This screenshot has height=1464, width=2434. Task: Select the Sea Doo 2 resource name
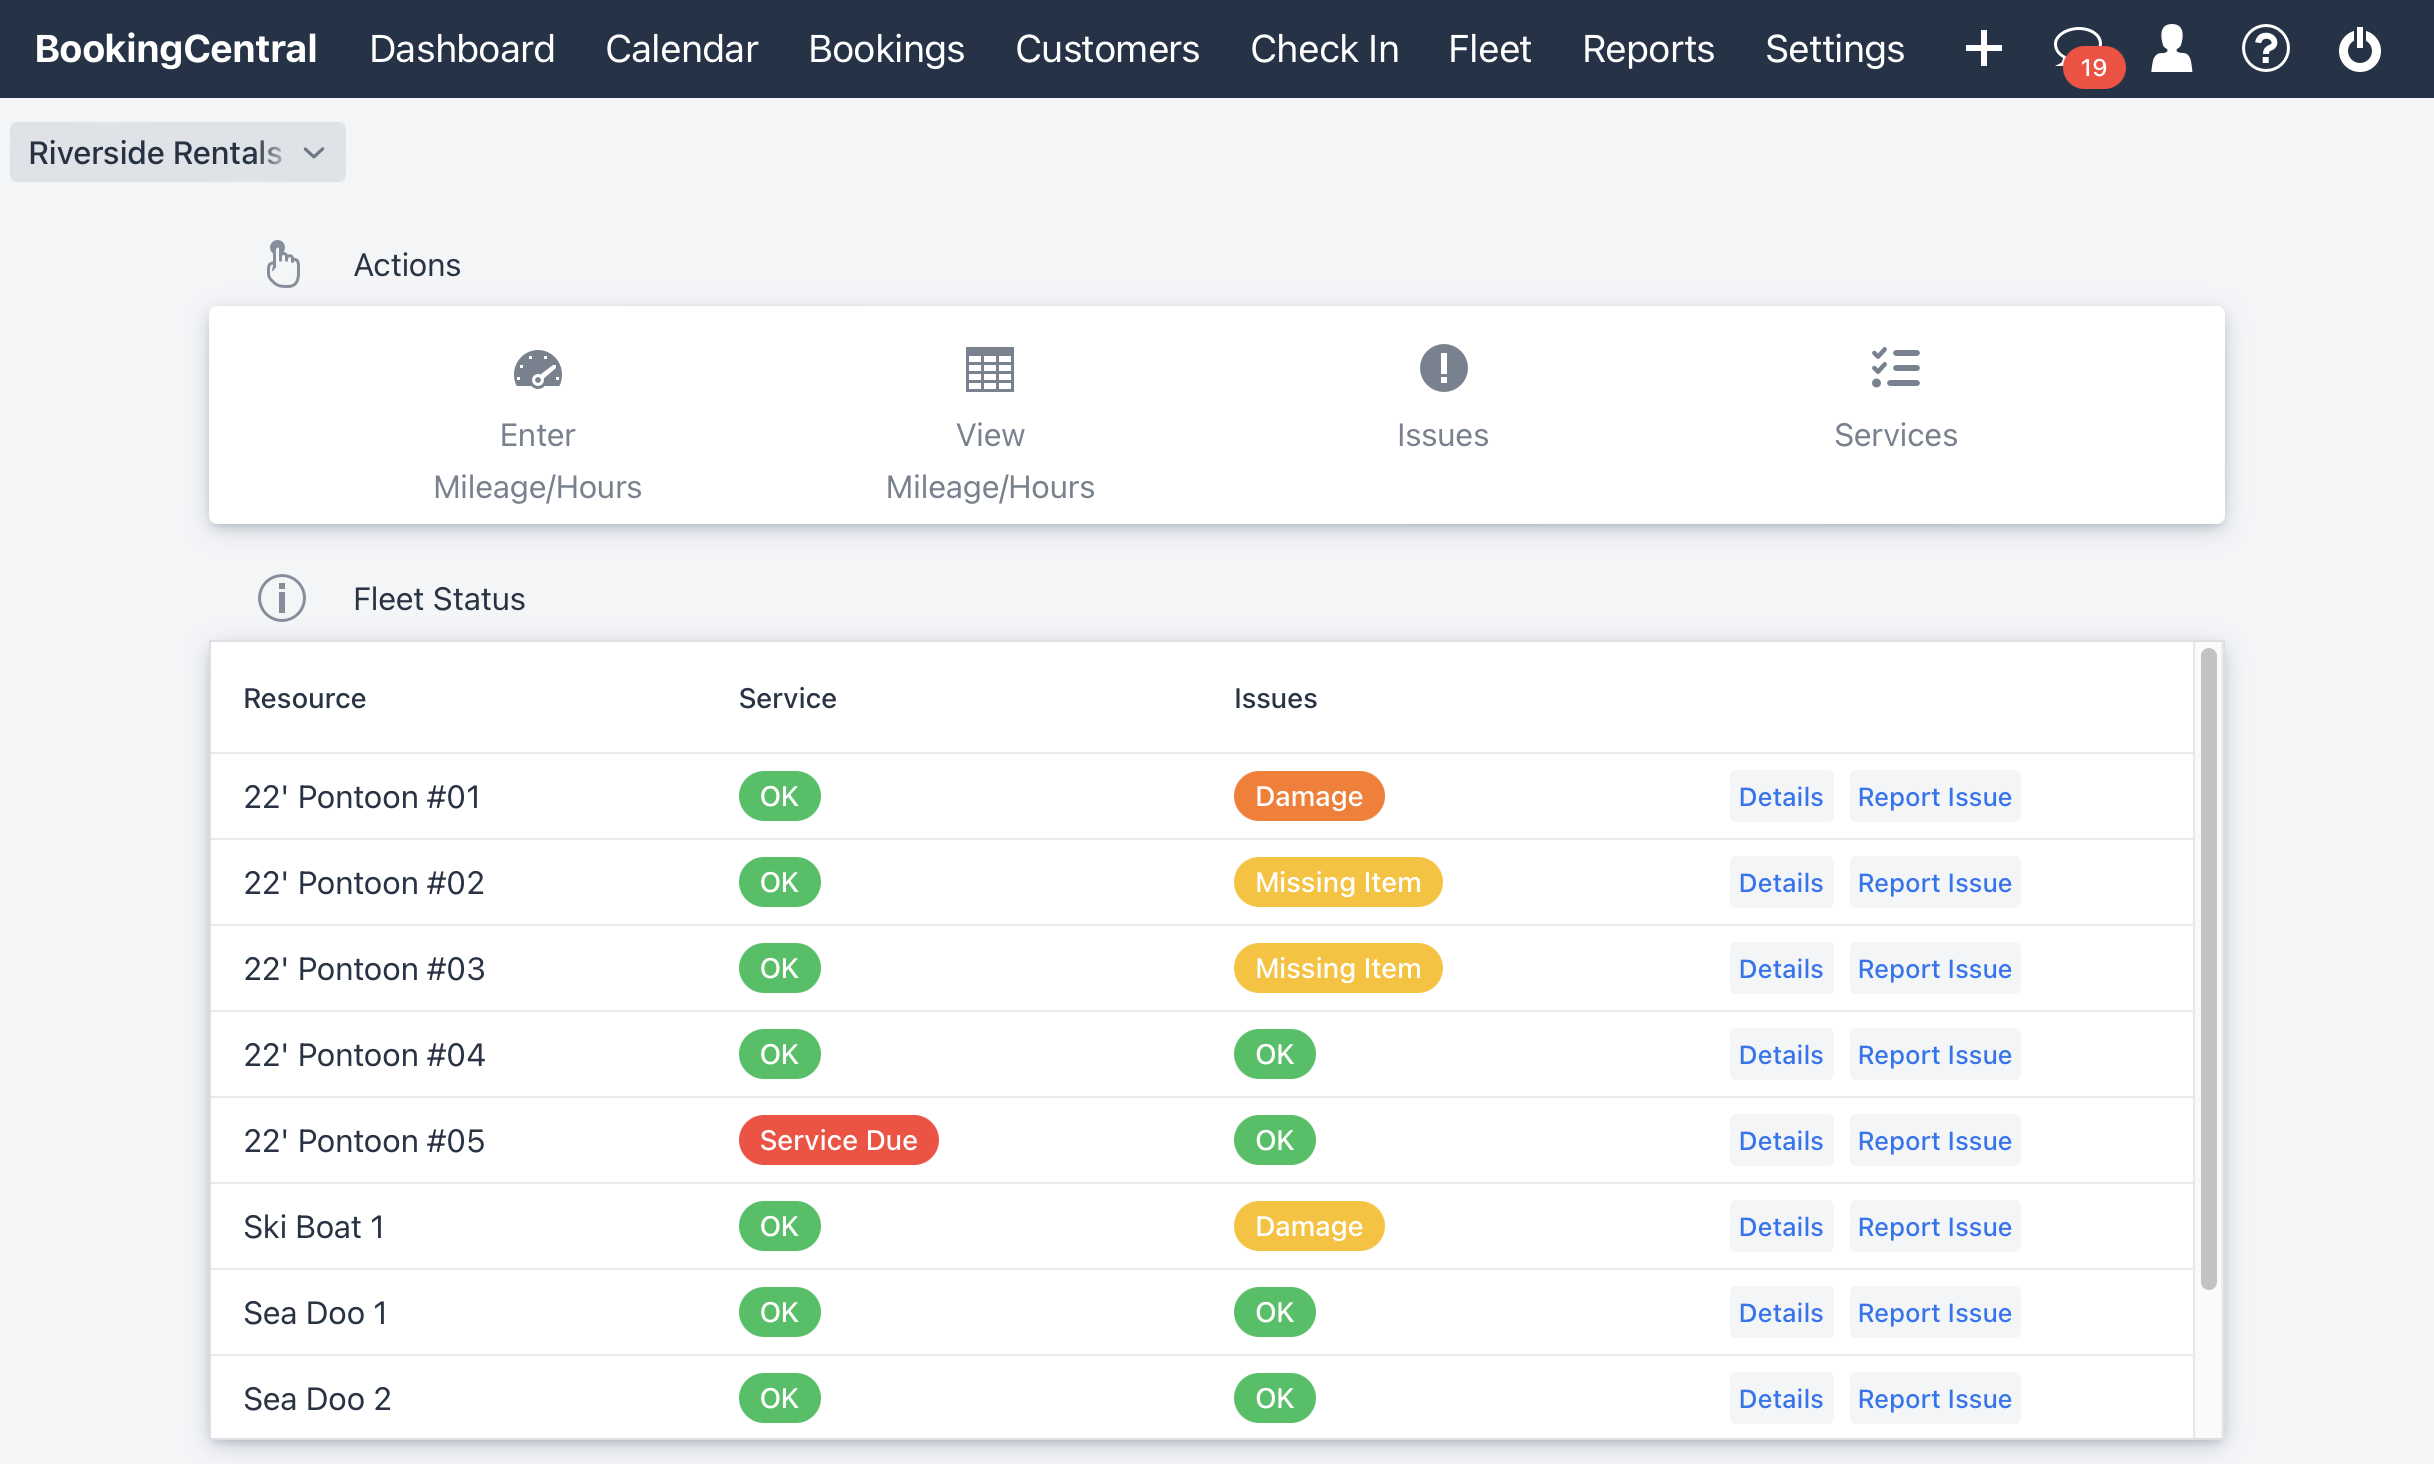[317, 1398]
